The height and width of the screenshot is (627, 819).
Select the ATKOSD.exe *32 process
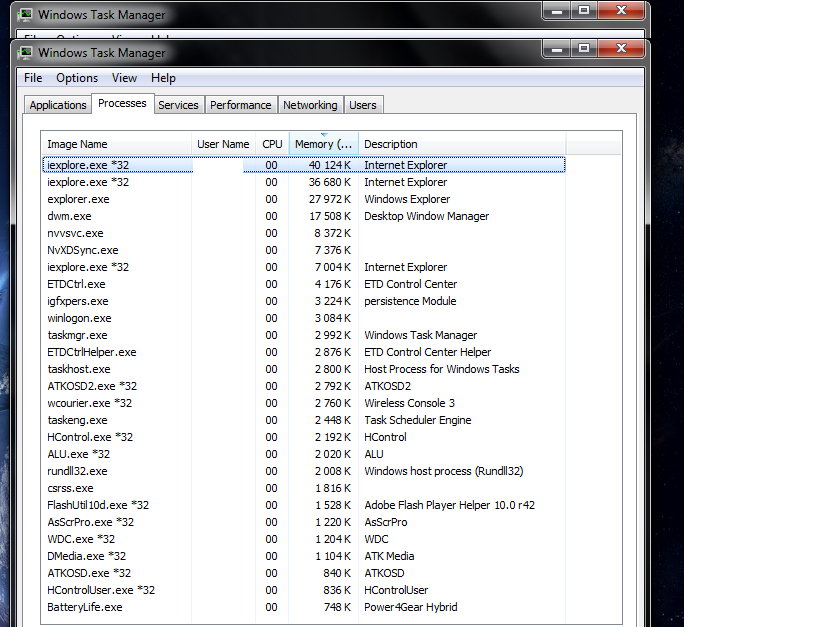point(303,573)
